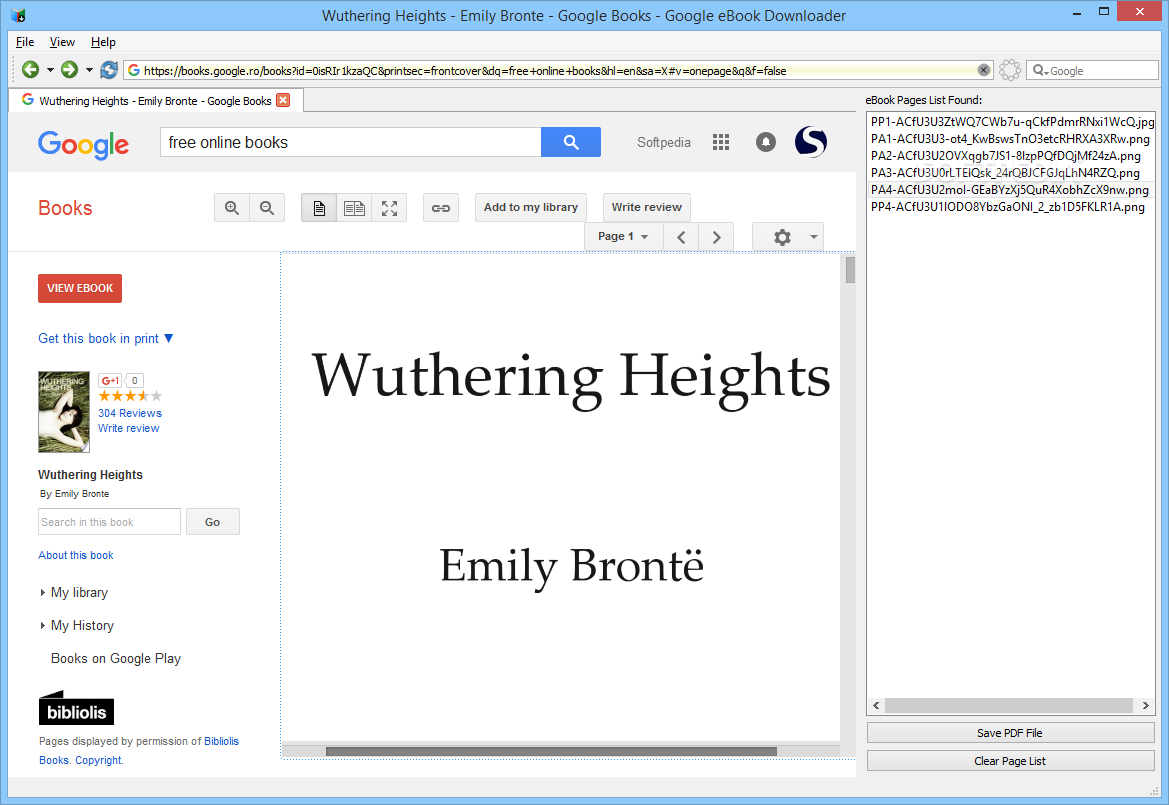Select the PA1-ACfU3U3-ot4 png entry
Image resolution: width=1169 pixels, height=805 pixels.
pyautogui.click(x=1011, y=139)
